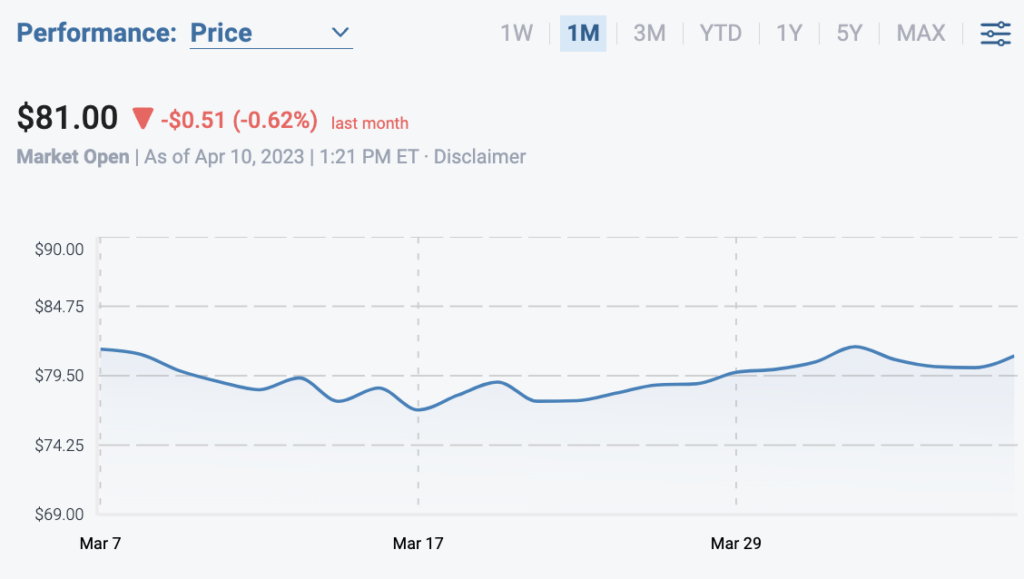Click the -$0.51 (-0.62%) change value

click(x=239, y=121)
